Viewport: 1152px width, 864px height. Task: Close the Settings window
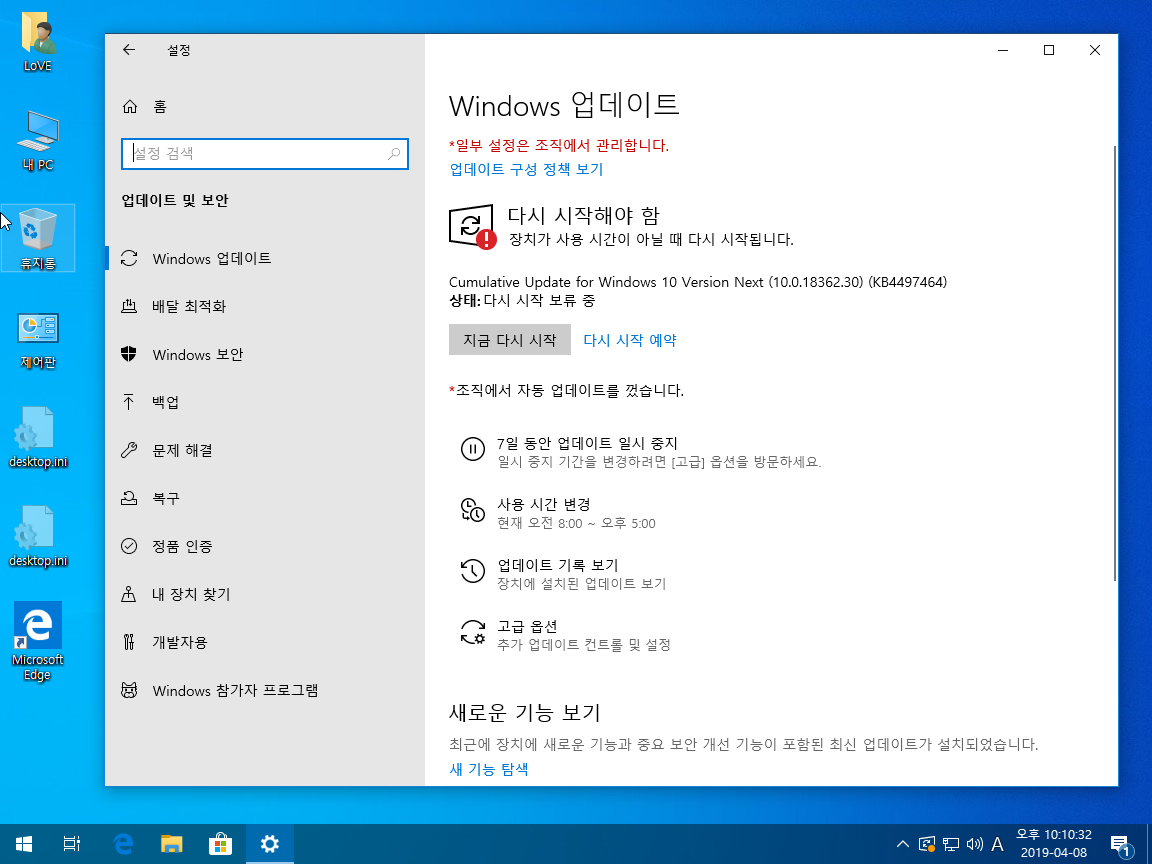pyautogui.click(x=1095, y=50)
